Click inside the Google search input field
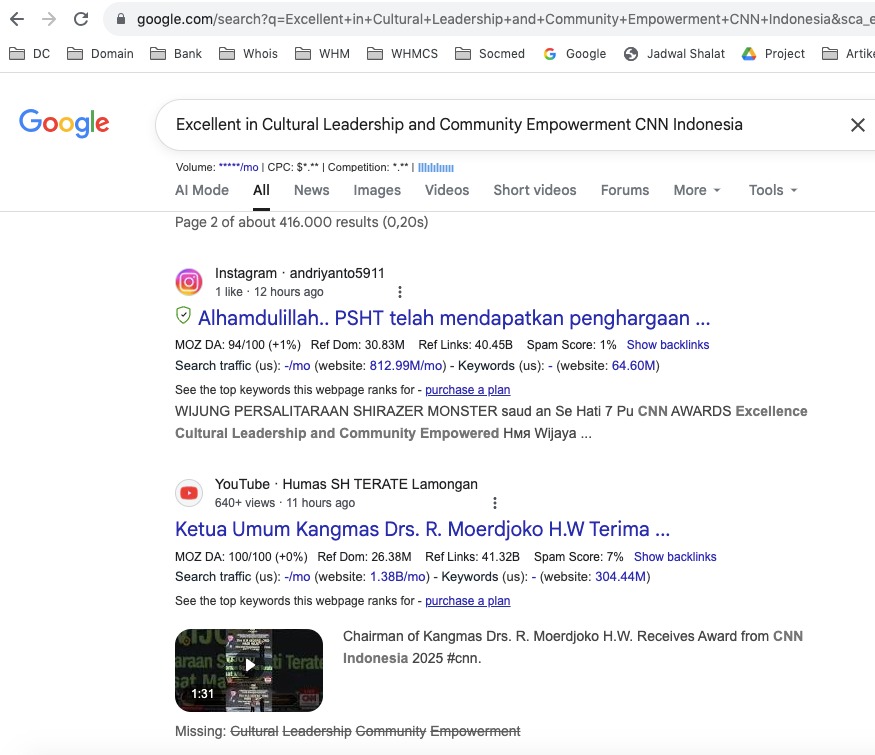This screenshot has width=875, height=755. tap(480, 125)
